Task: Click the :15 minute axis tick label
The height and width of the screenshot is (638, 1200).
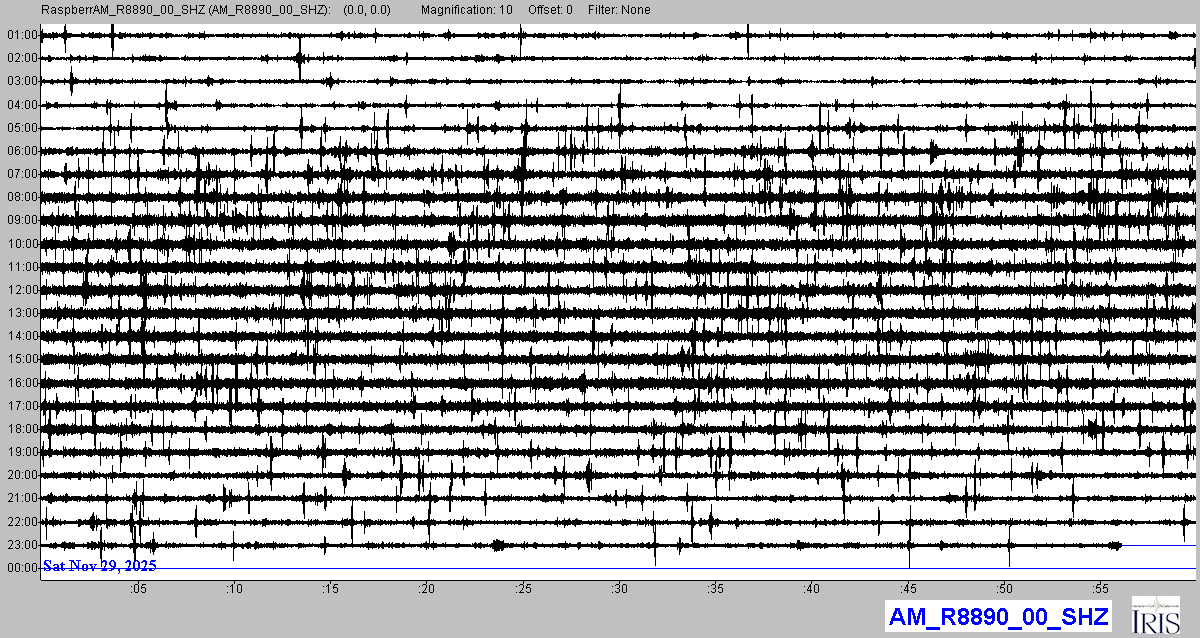Action: [x=332, y=589]
